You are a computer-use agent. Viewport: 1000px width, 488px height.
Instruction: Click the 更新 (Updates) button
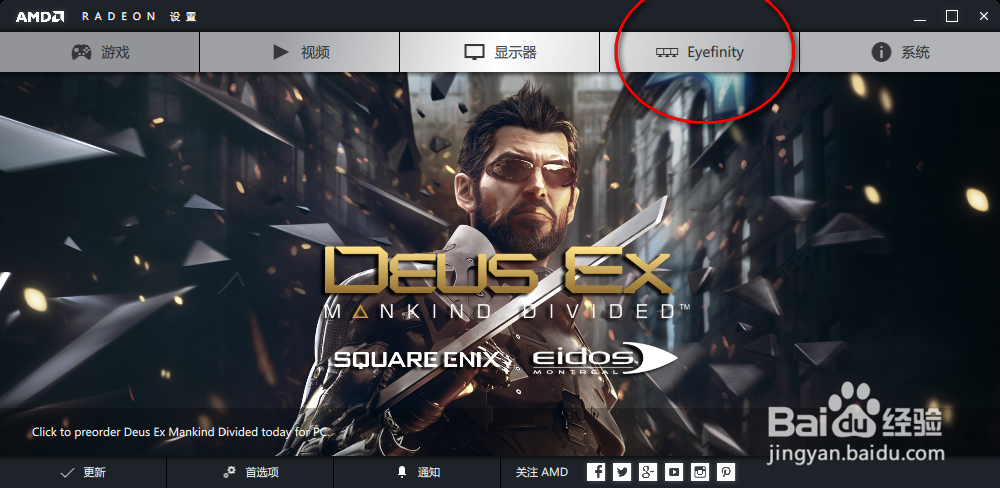(x=83, y=472)
